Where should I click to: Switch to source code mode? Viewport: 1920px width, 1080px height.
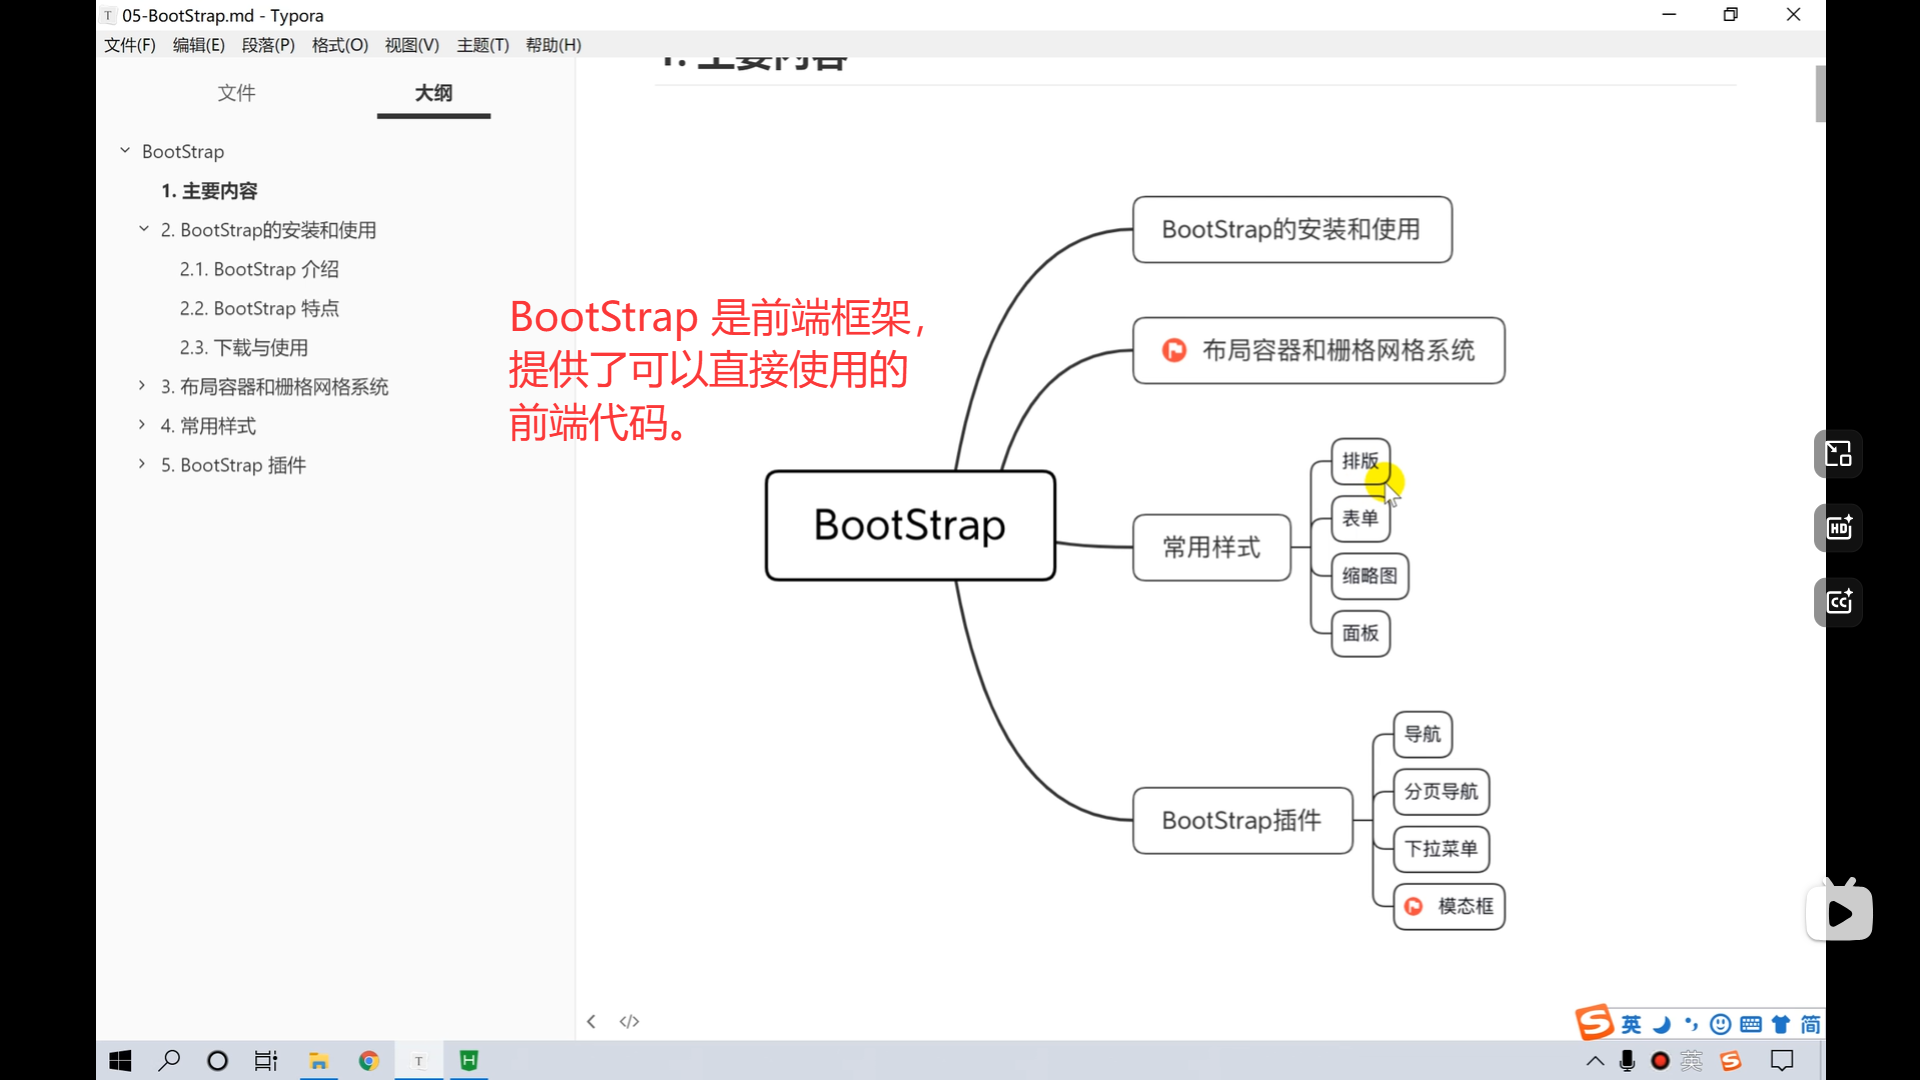point(629,1021)
